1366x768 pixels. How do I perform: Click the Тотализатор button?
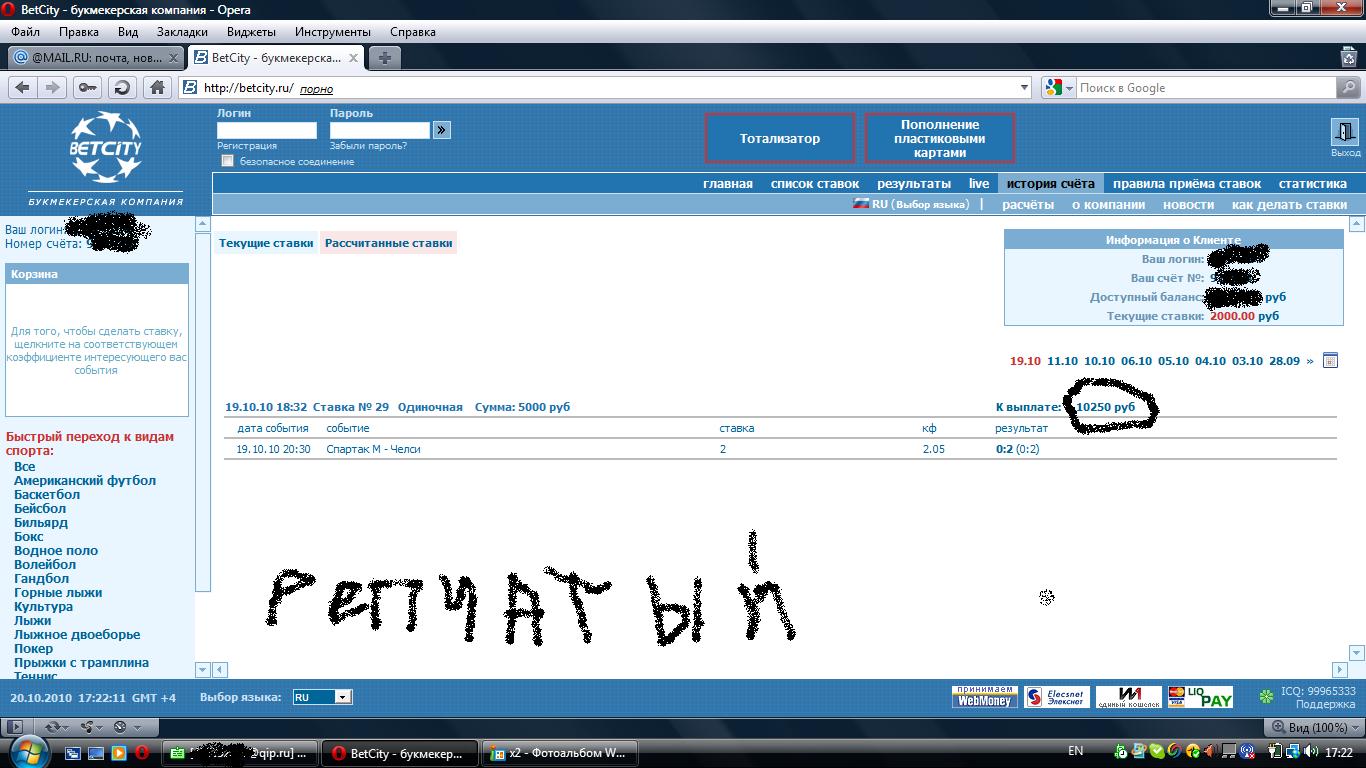[x=780, y=139]
